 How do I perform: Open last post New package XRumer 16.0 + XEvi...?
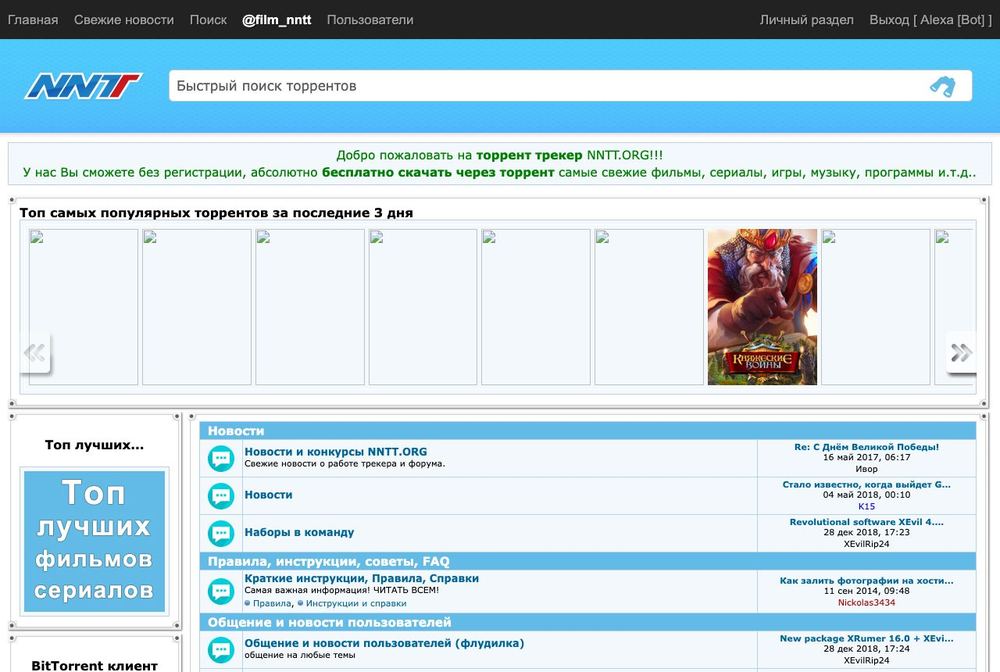866,638
